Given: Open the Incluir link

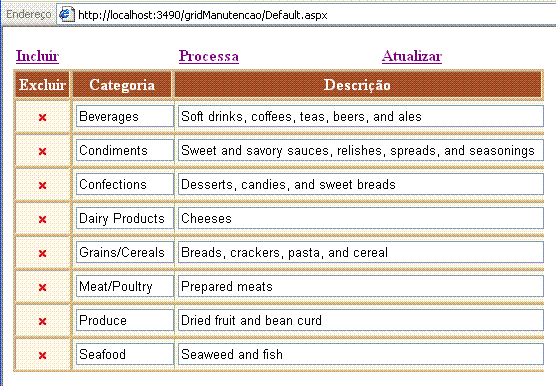Looking at the screenshot, I should coord(37,56).
